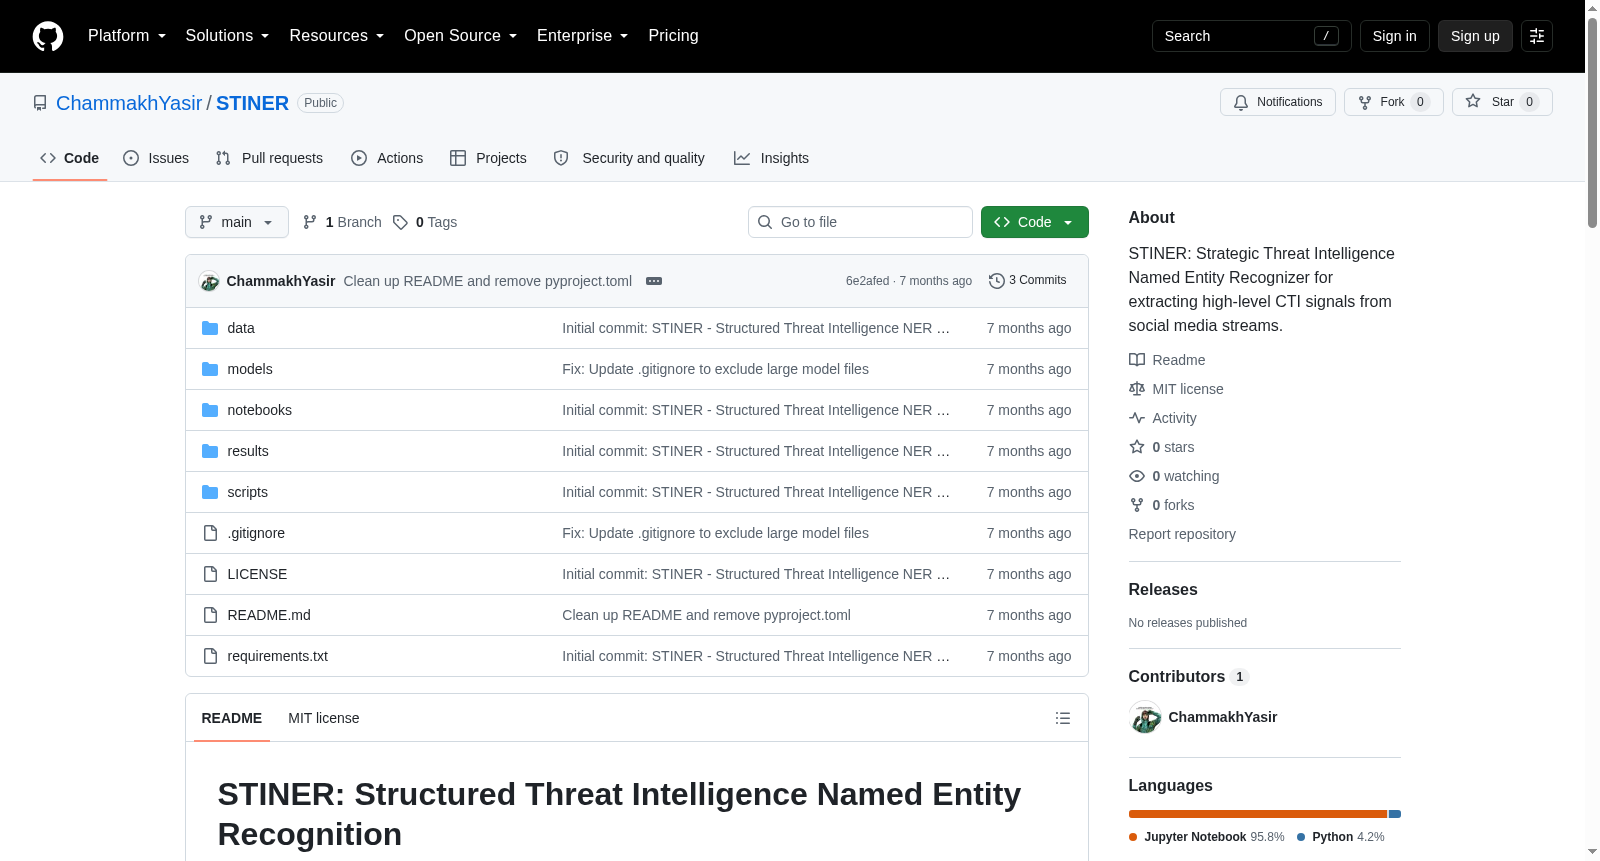Click the eye icon beside 0 watching
Screen dimensions: 1600x861
[1137, 476]
